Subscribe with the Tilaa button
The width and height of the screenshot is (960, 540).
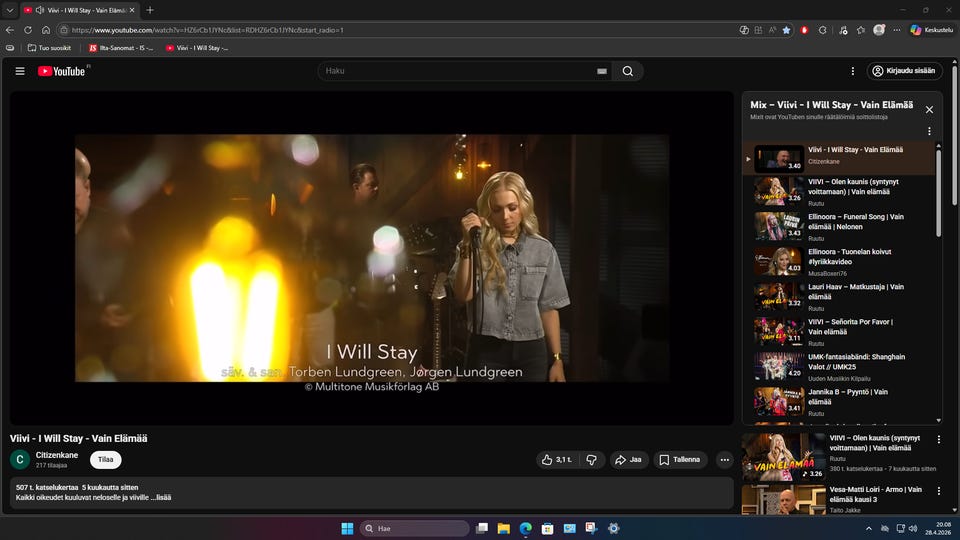pyautogui.click(x=105, y=460)
